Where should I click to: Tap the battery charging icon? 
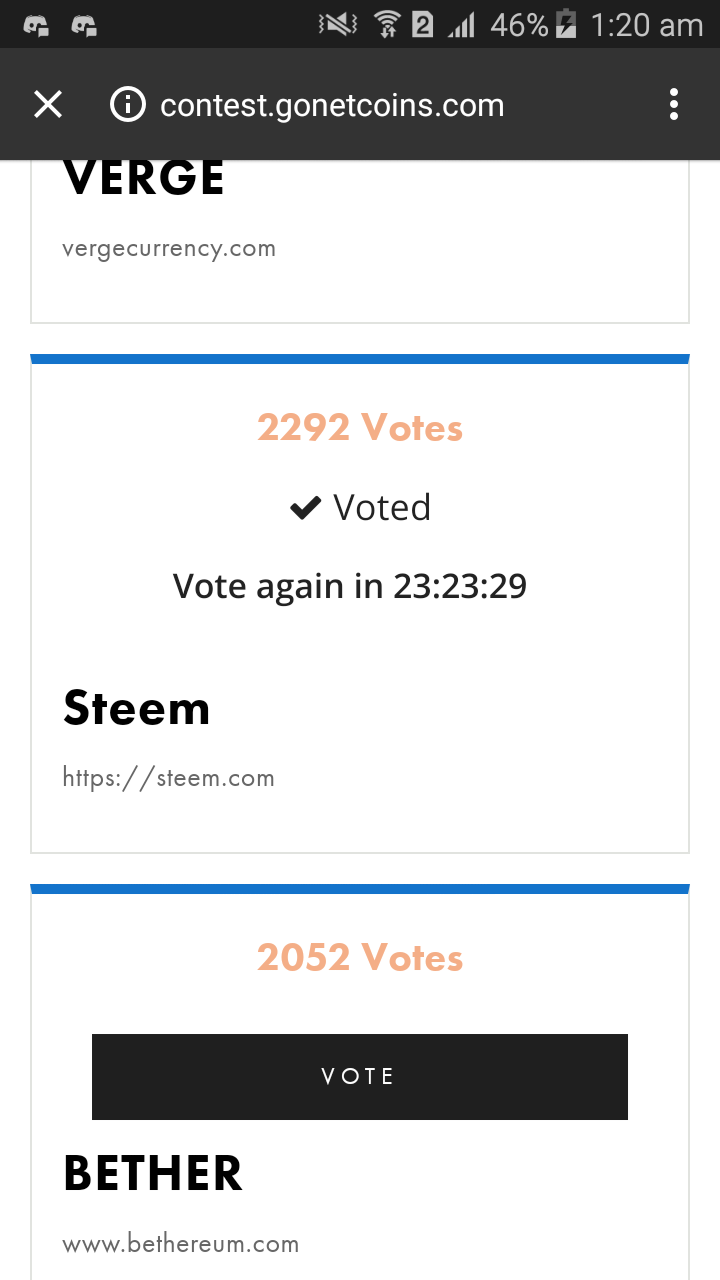coord(566,25)
